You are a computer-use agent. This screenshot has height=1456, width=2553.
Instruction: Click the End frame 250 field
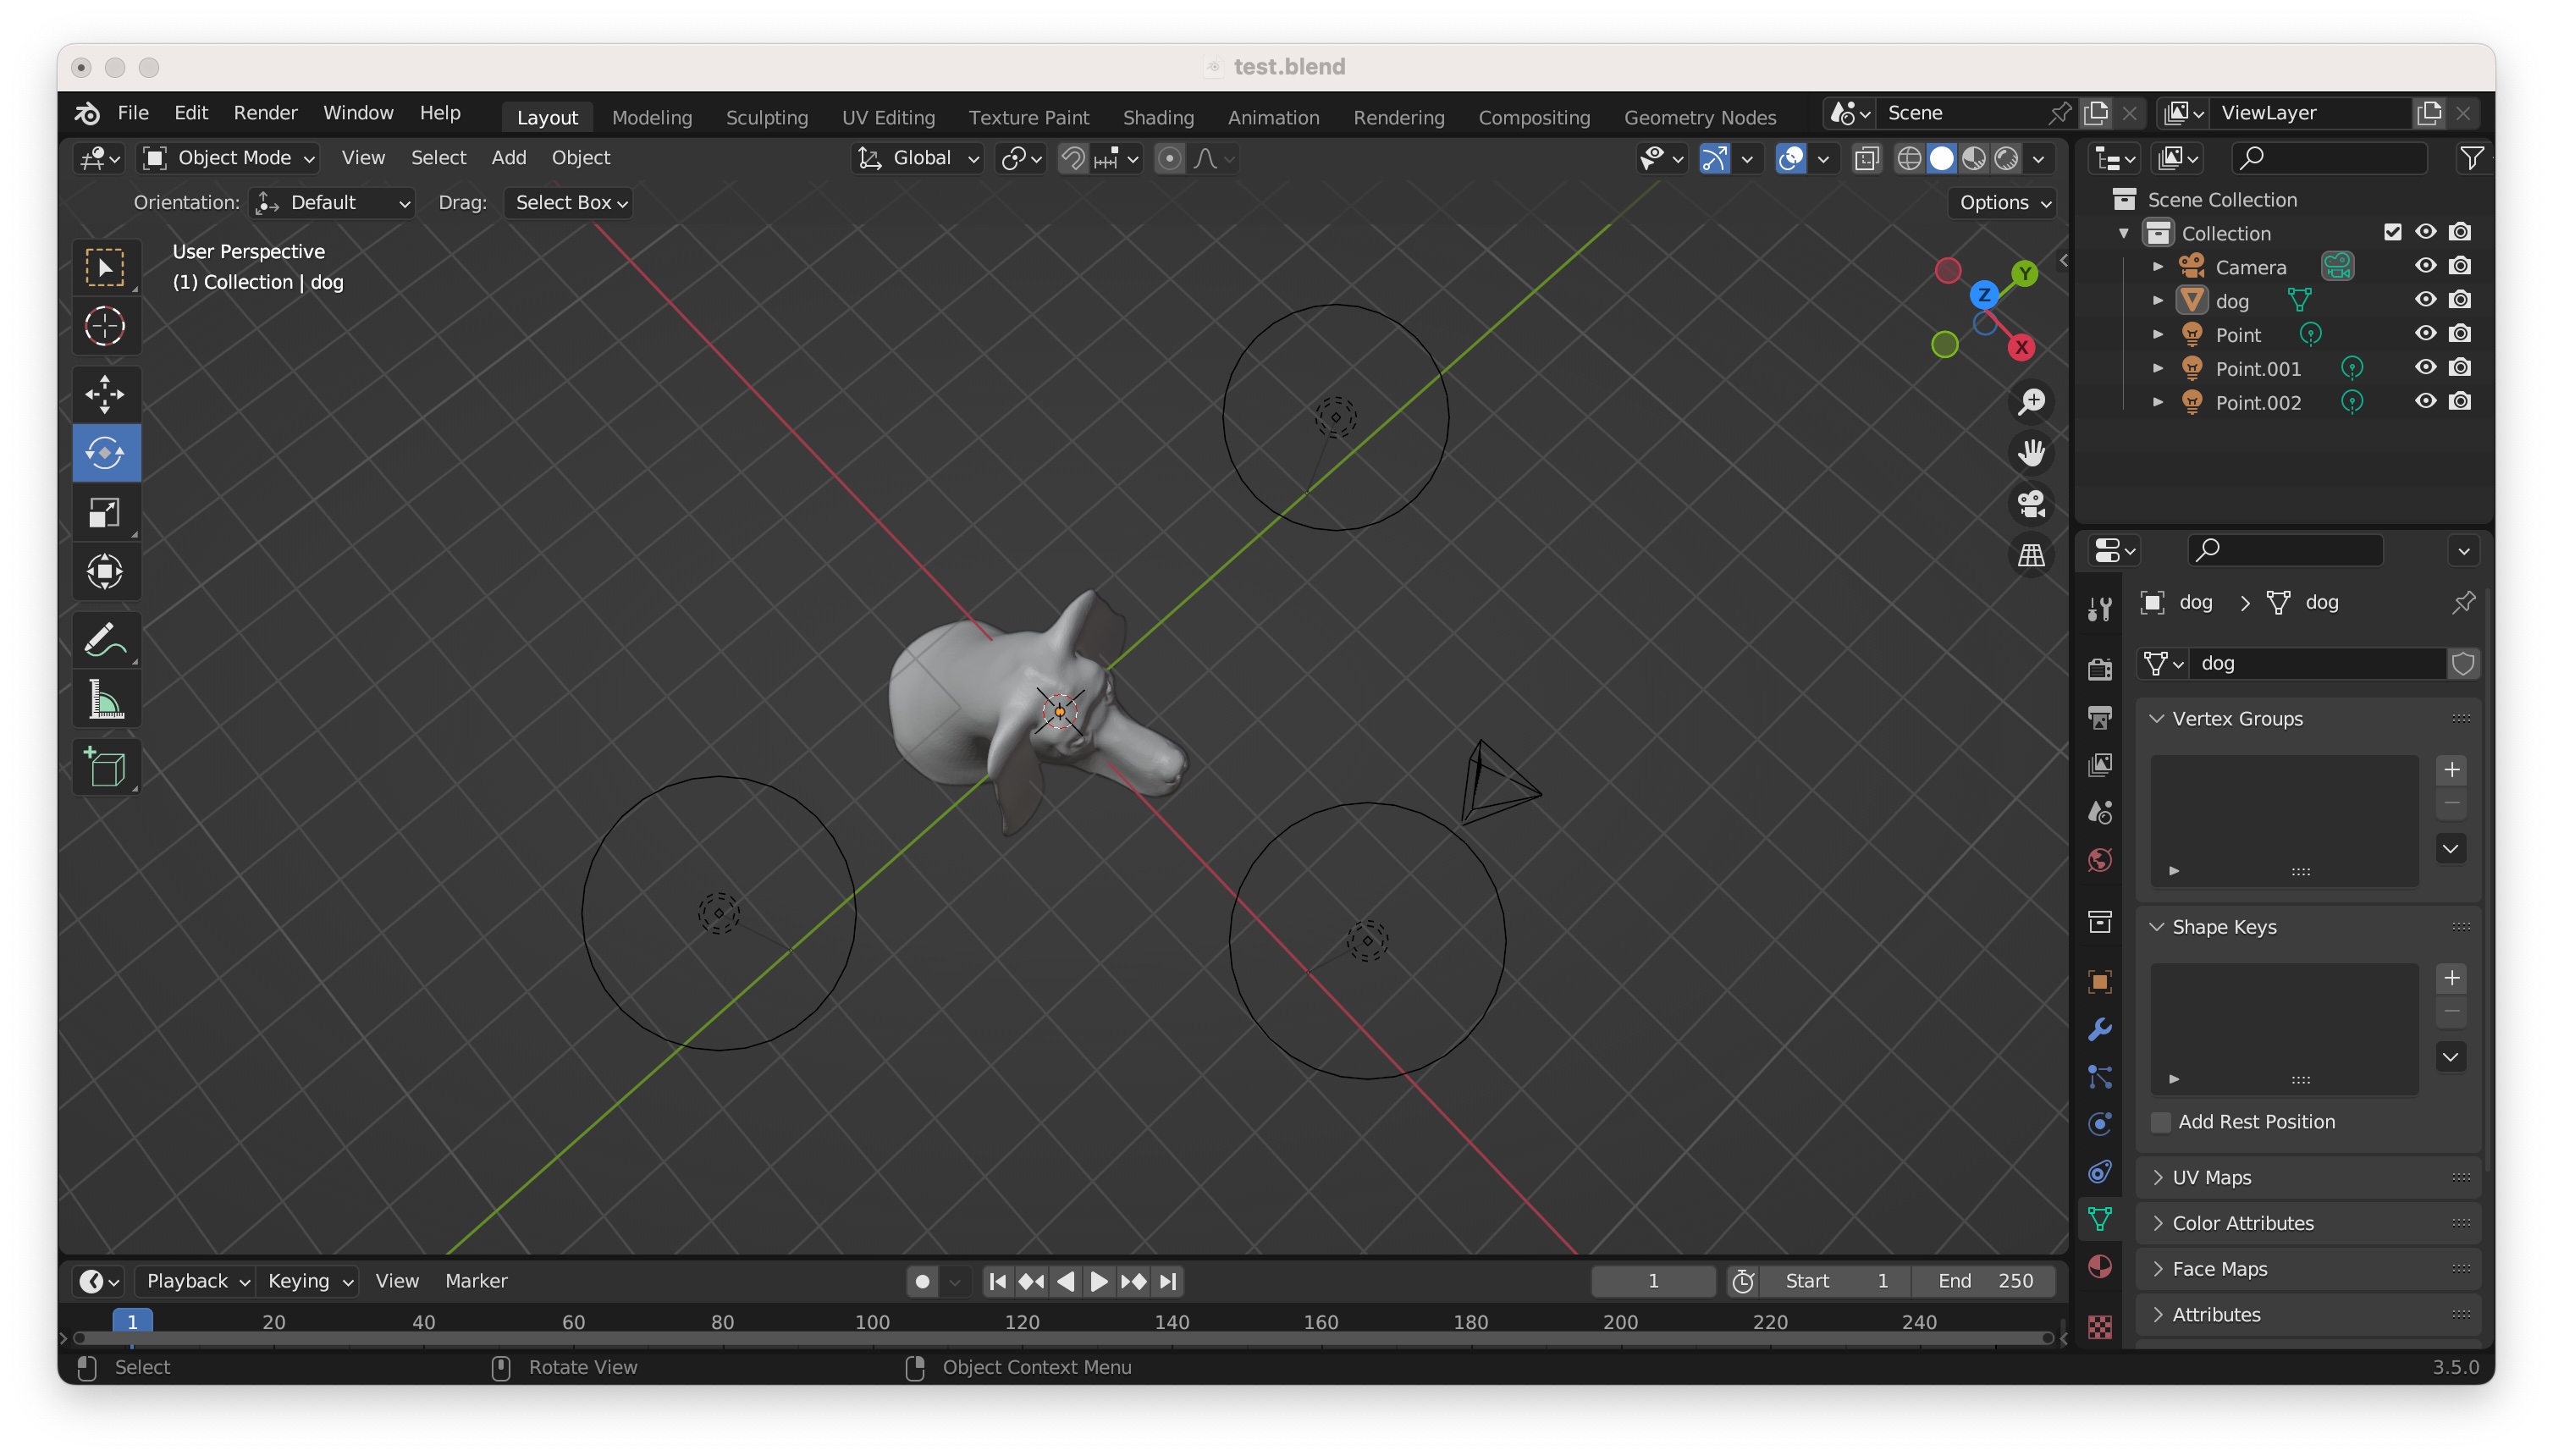pos(1984,1281)
